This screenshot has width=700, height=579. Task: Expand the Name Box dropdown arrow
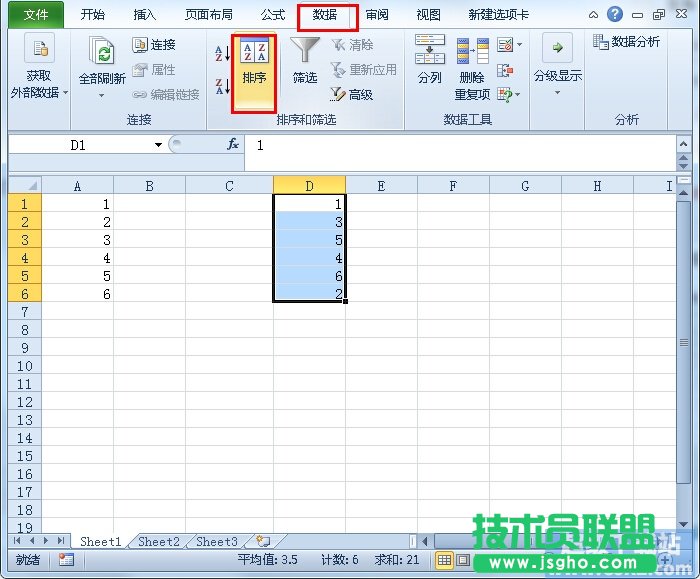(x=158, y=145)
